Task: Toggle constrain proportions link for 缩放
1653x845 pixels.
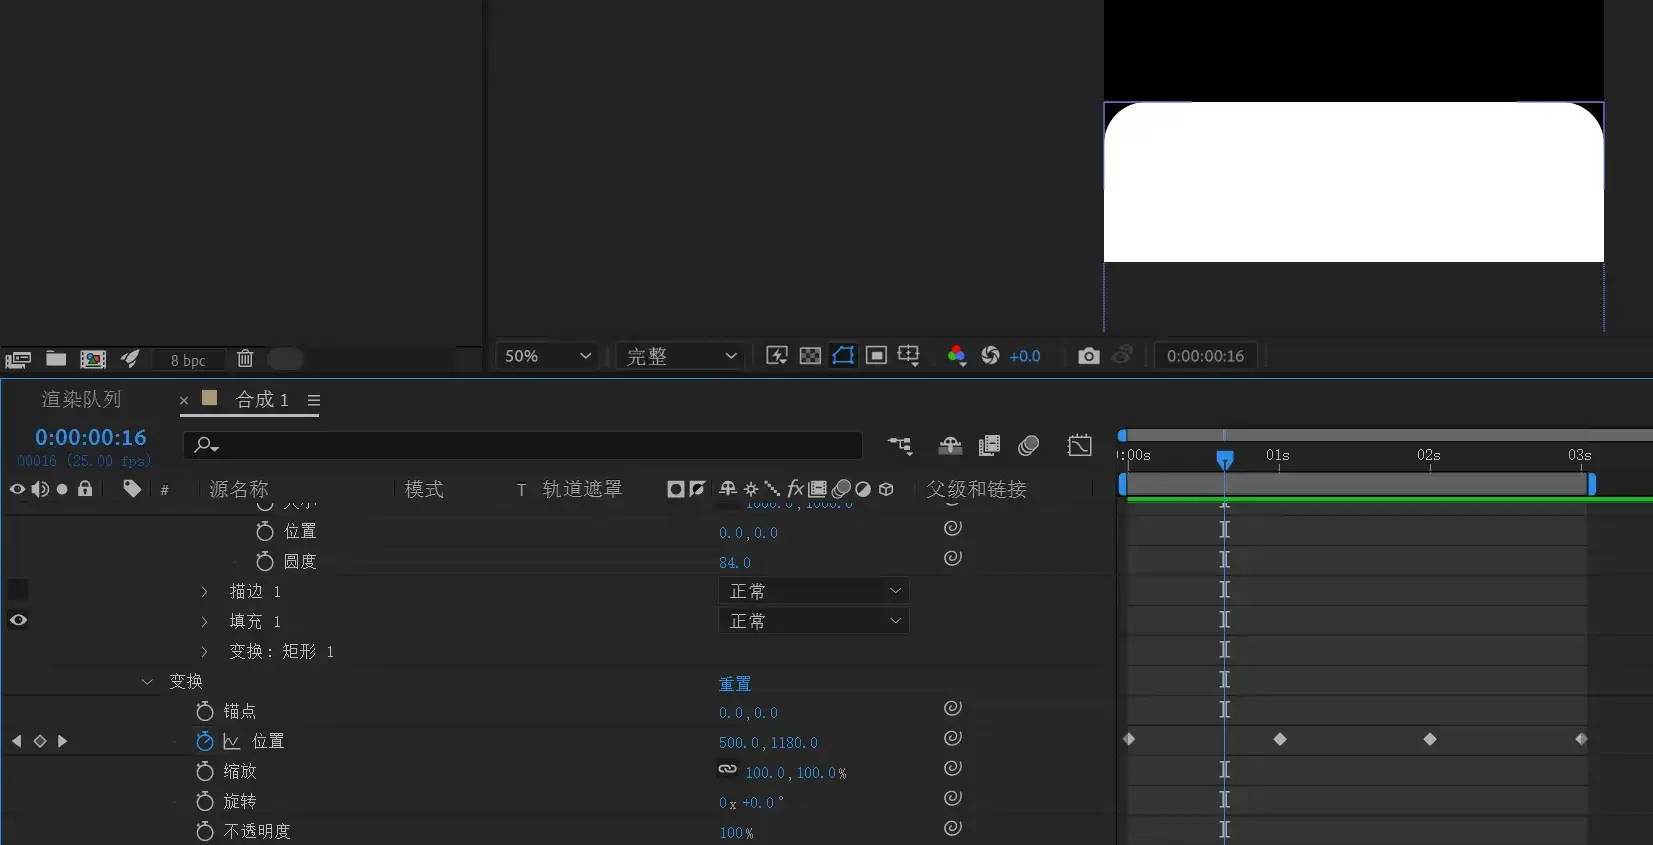Action: (728, 770)
